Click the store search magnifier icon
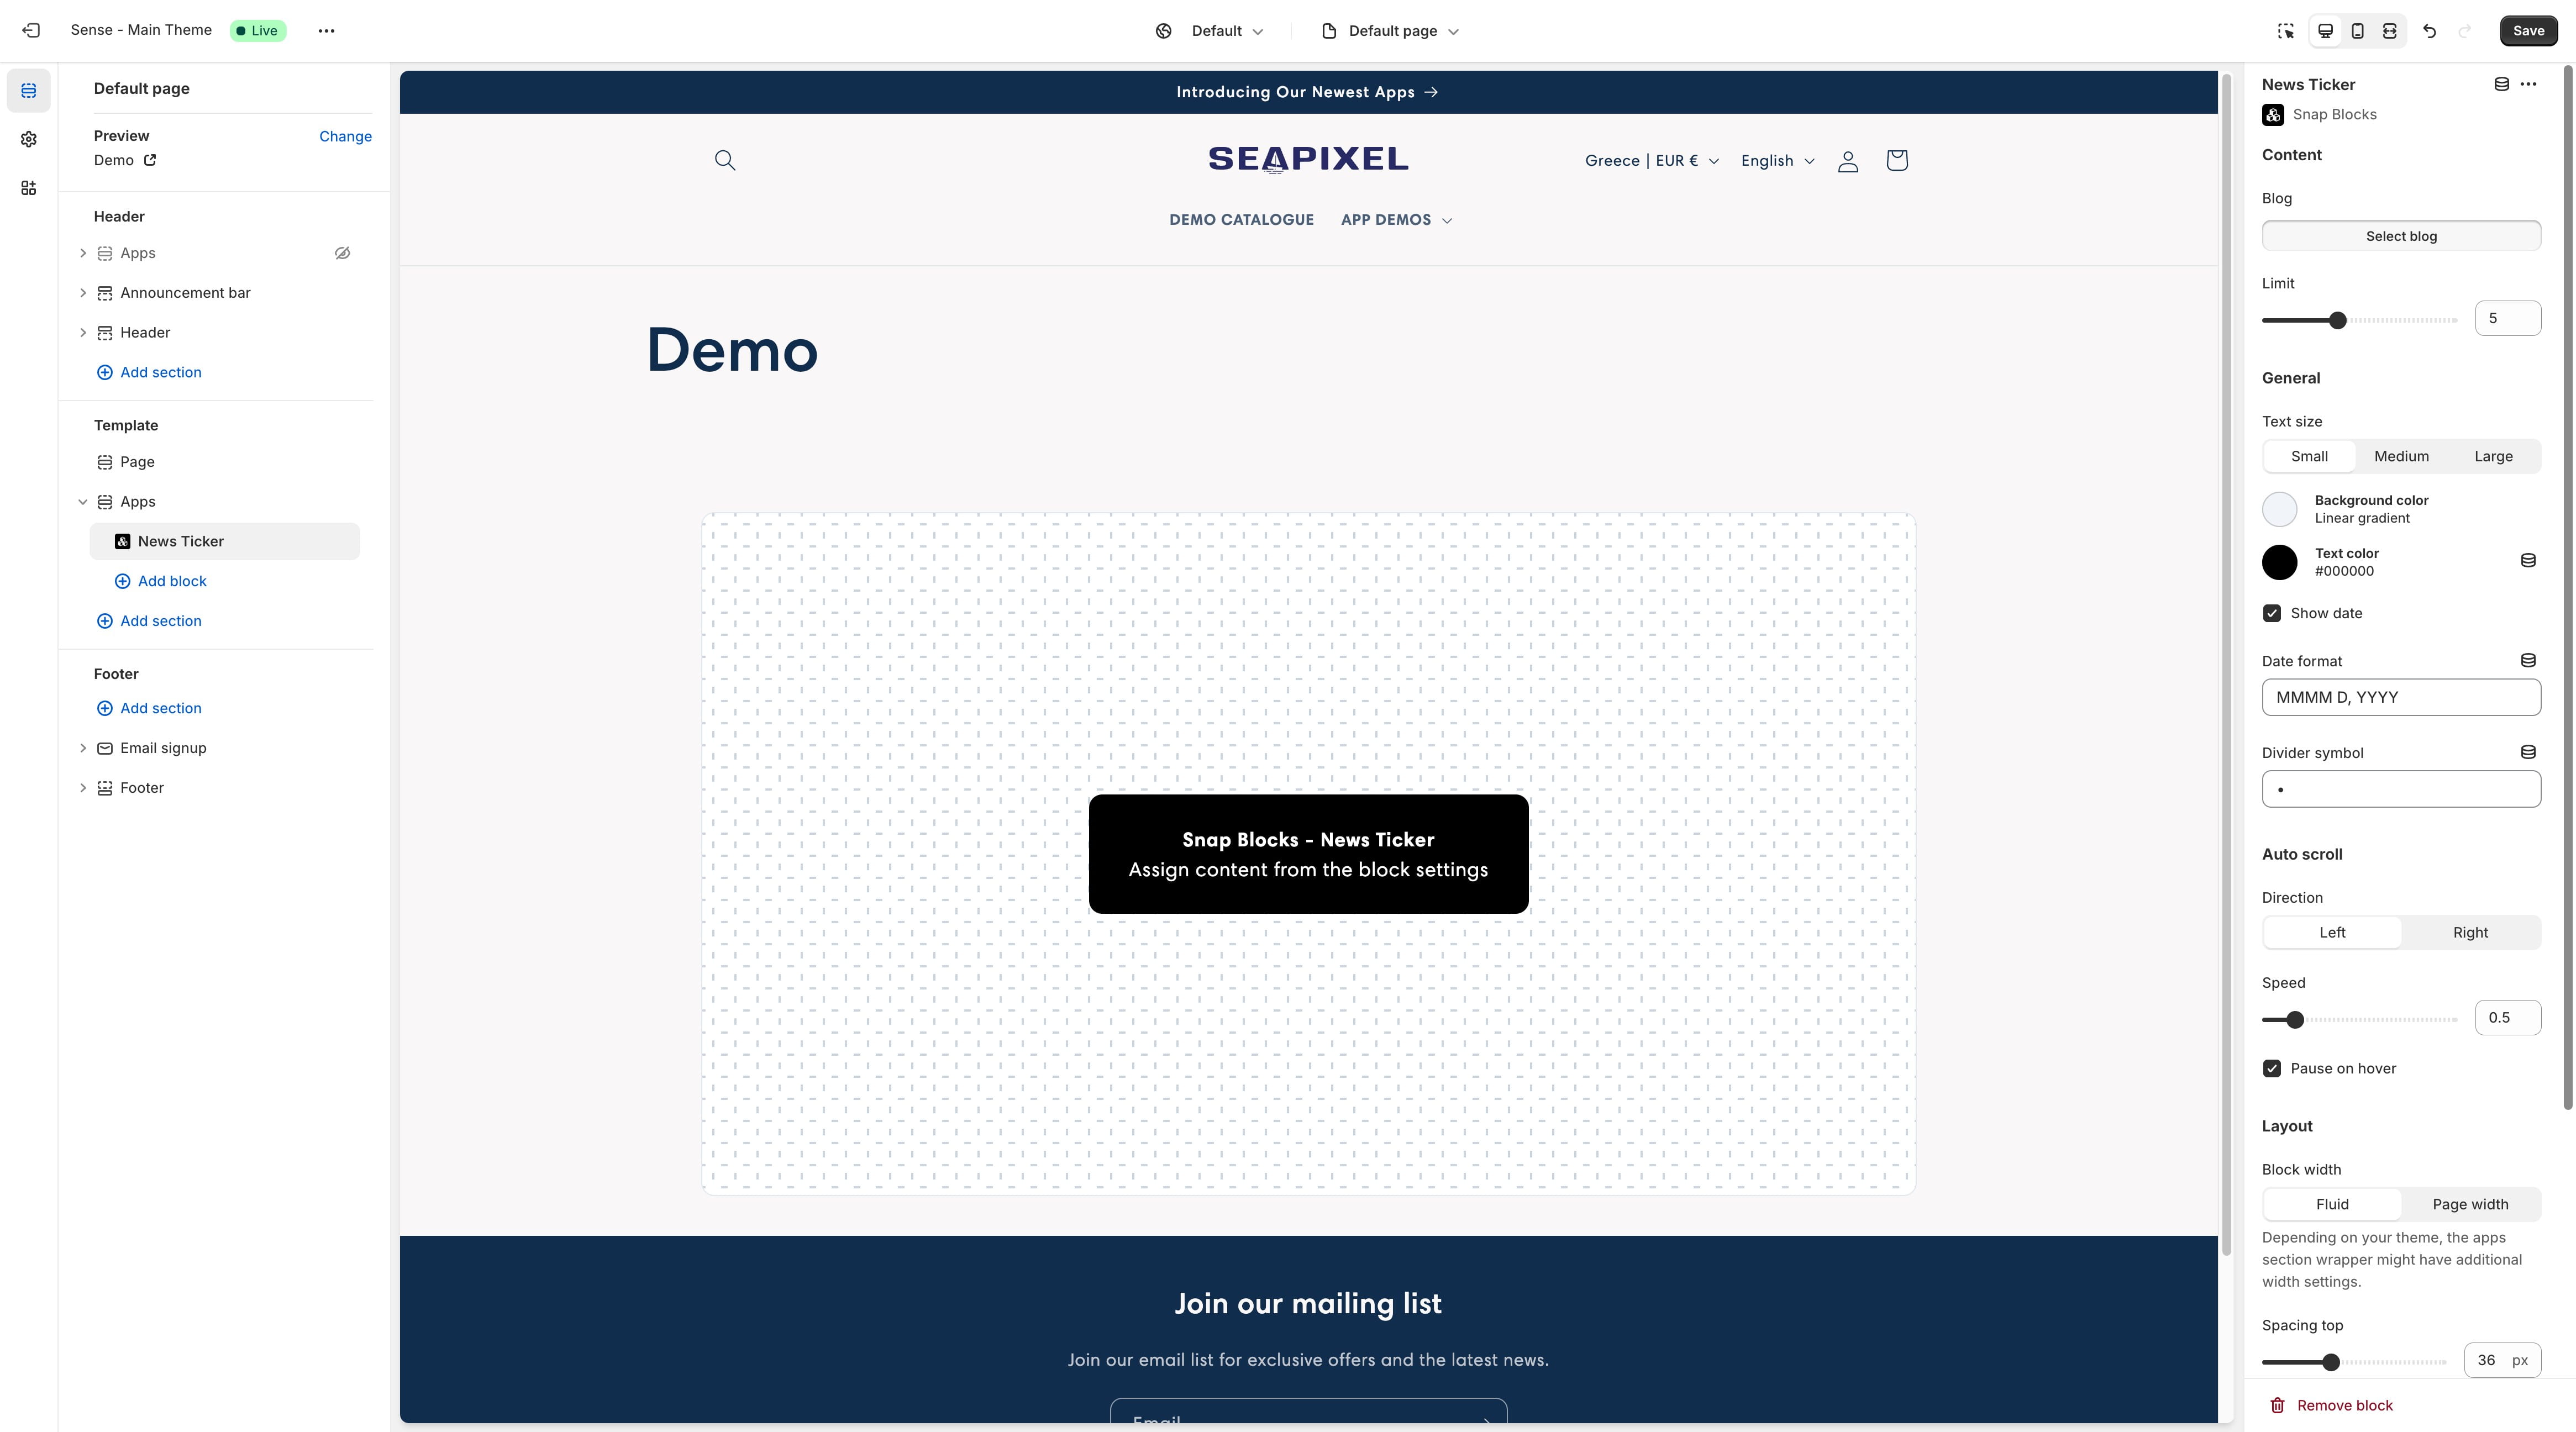The height and width of the screenshot is (1432, 2576). (725, 160)
